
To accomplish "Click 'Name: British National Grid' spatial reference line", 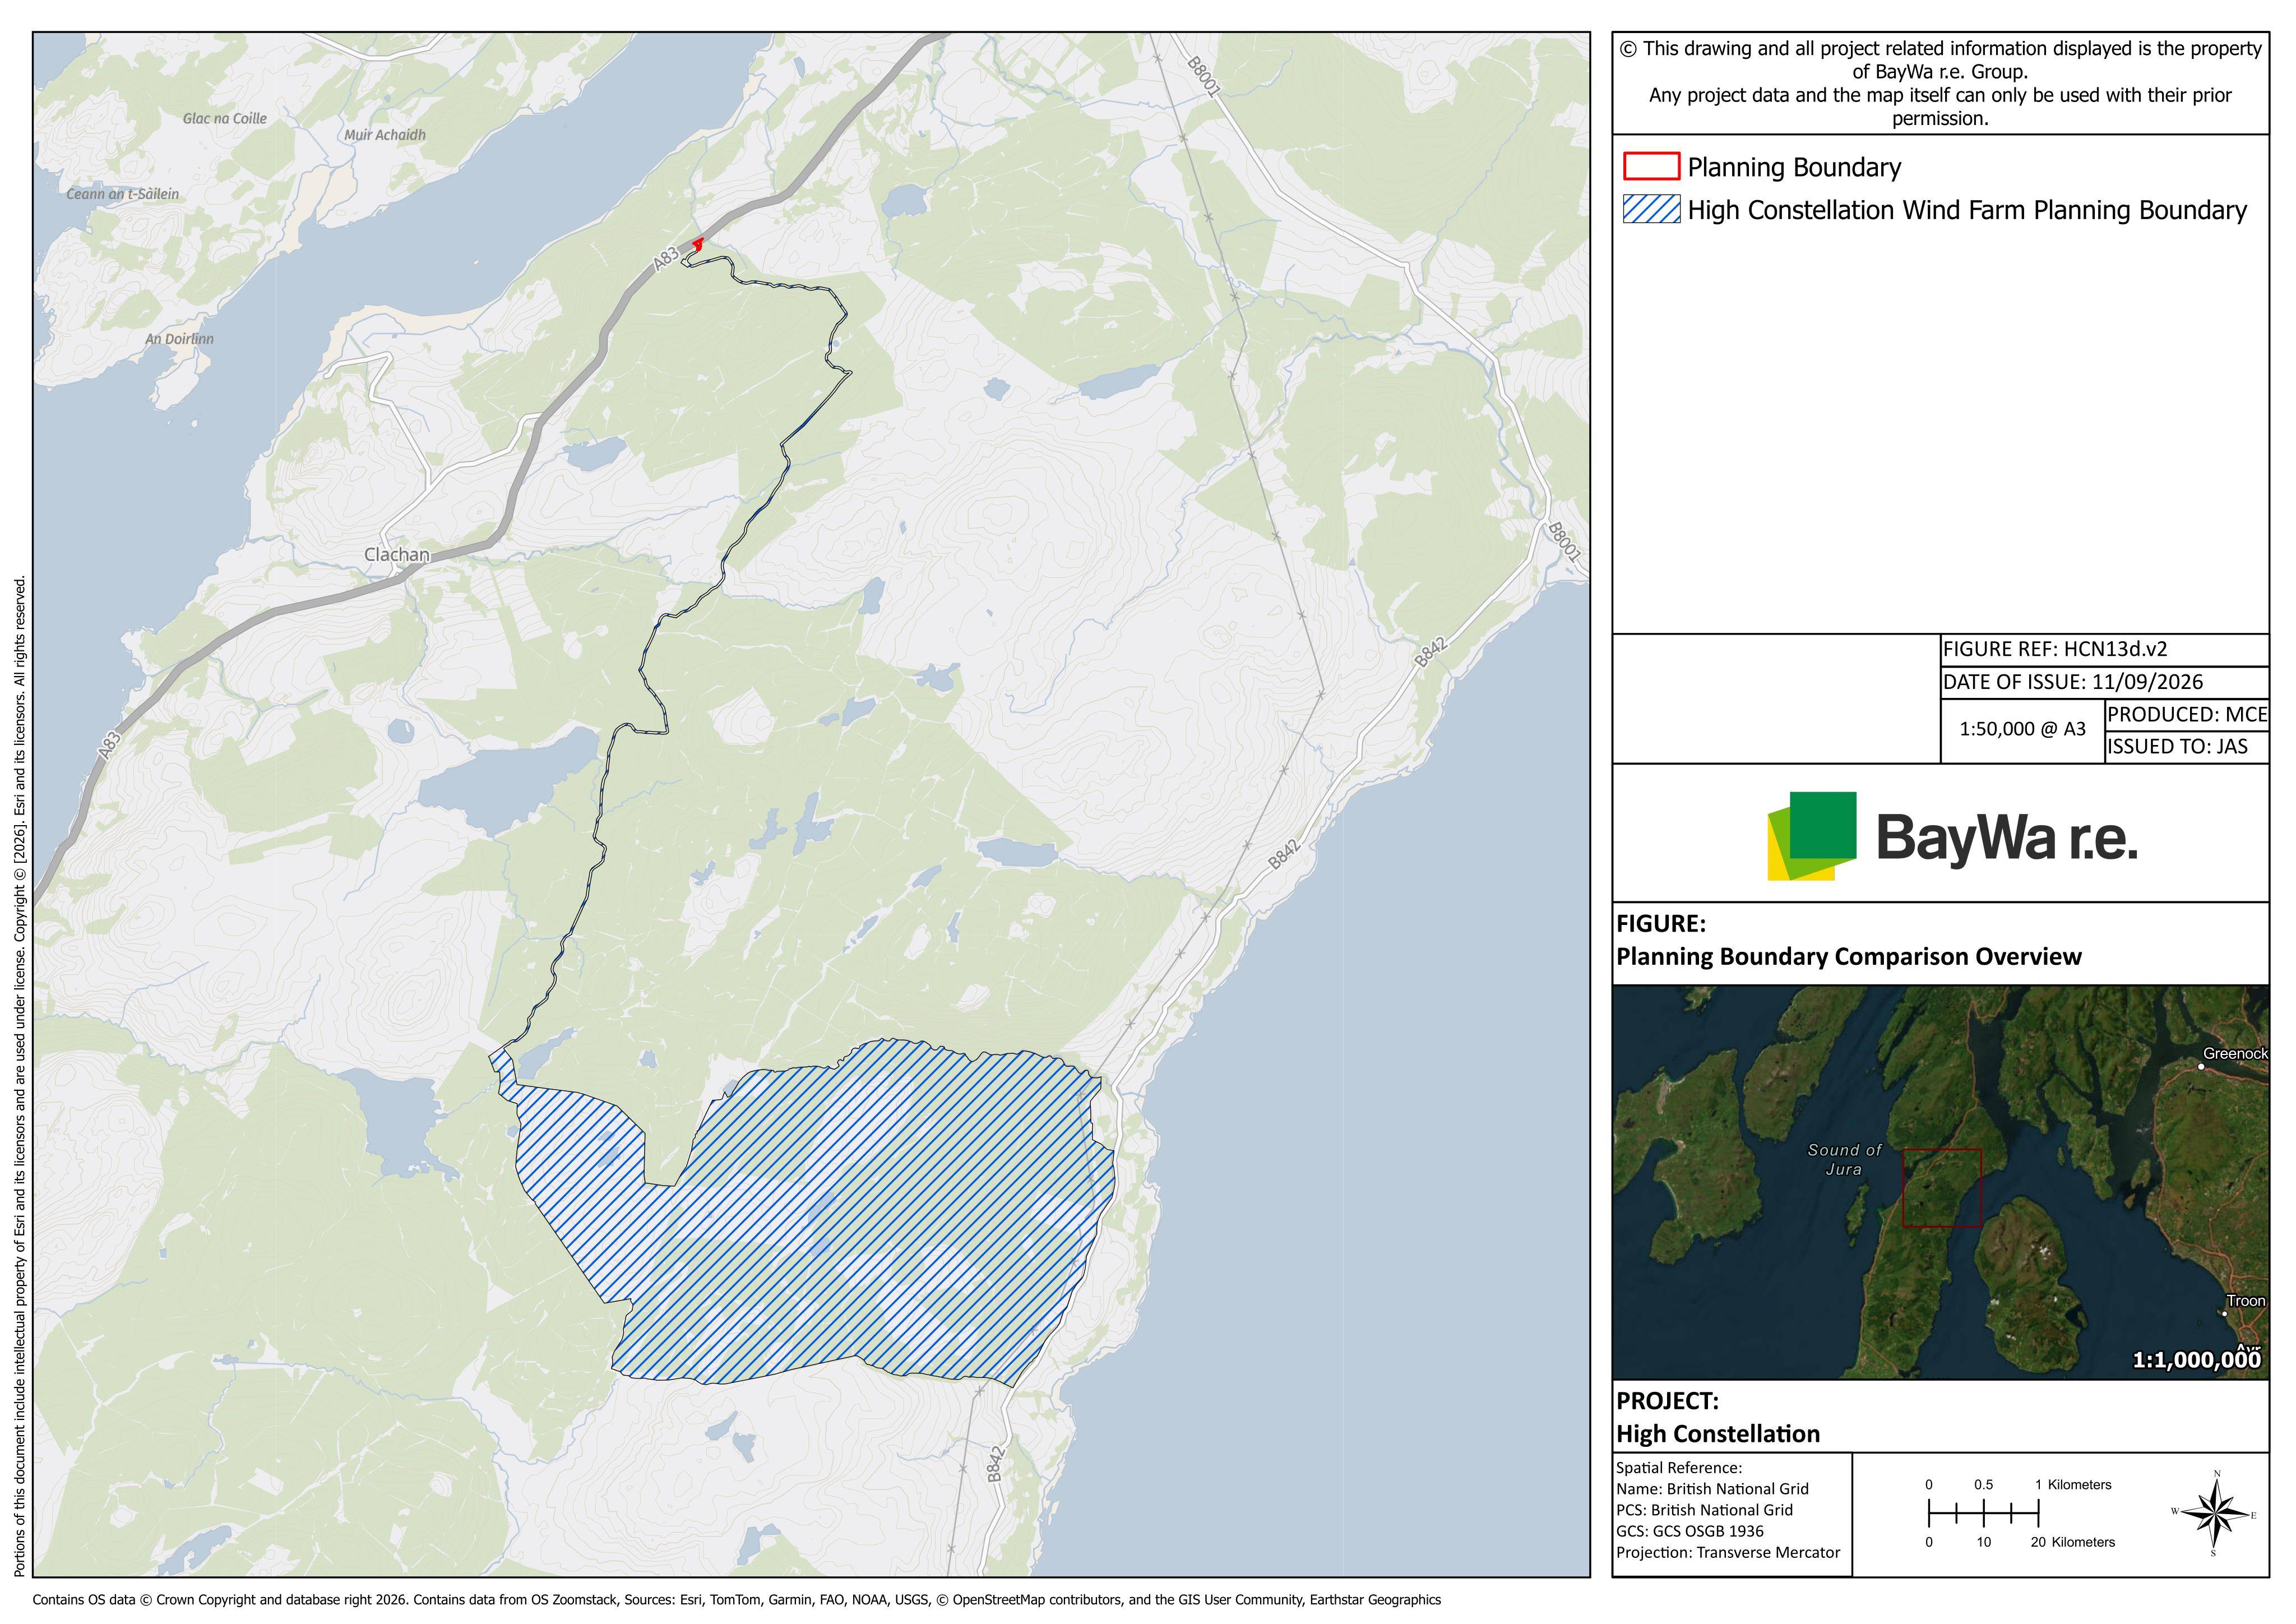I will pos(1712,1489).
